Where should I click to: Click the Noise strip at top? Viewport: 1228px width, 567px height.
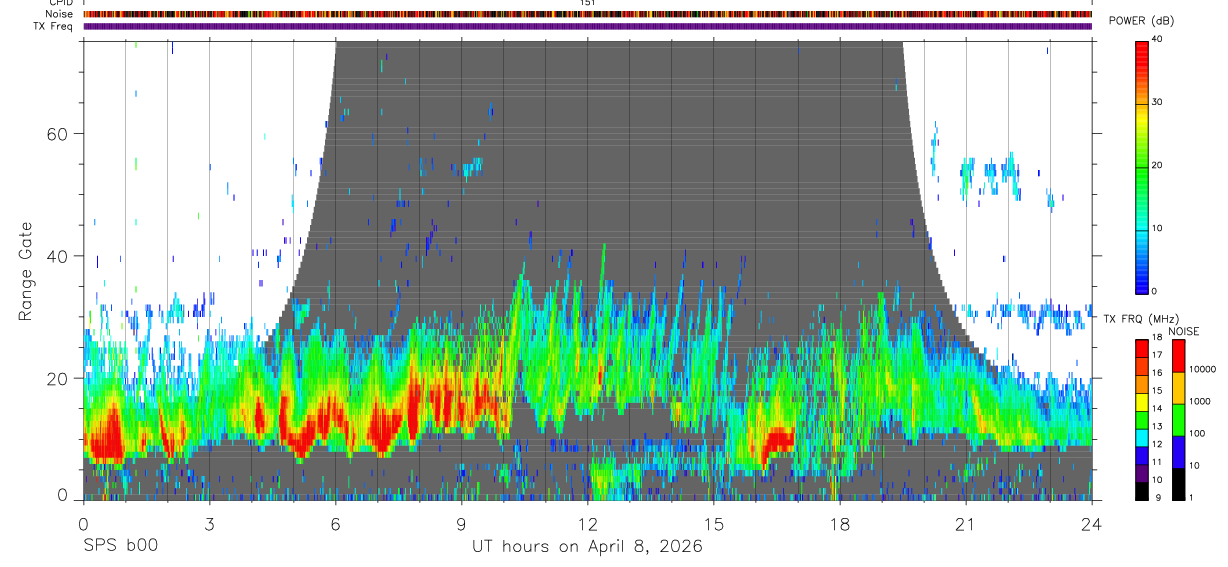(587, 14)
